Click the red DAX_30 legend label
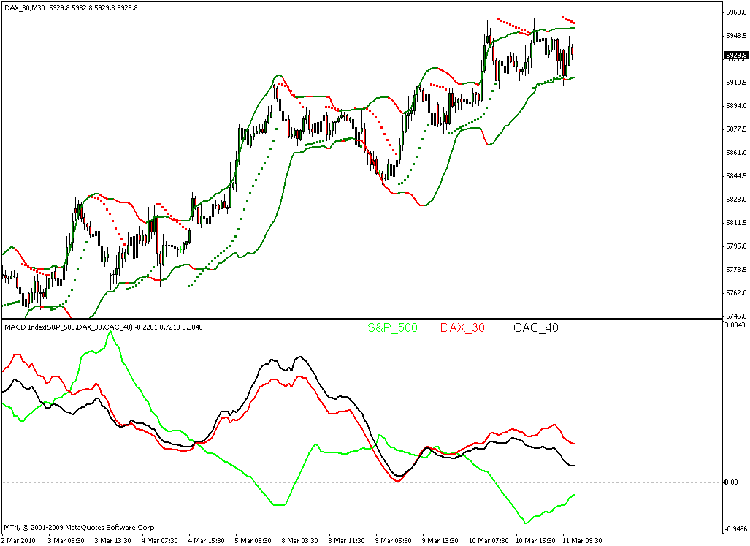750x546 pixels. (x=462, y=328)
